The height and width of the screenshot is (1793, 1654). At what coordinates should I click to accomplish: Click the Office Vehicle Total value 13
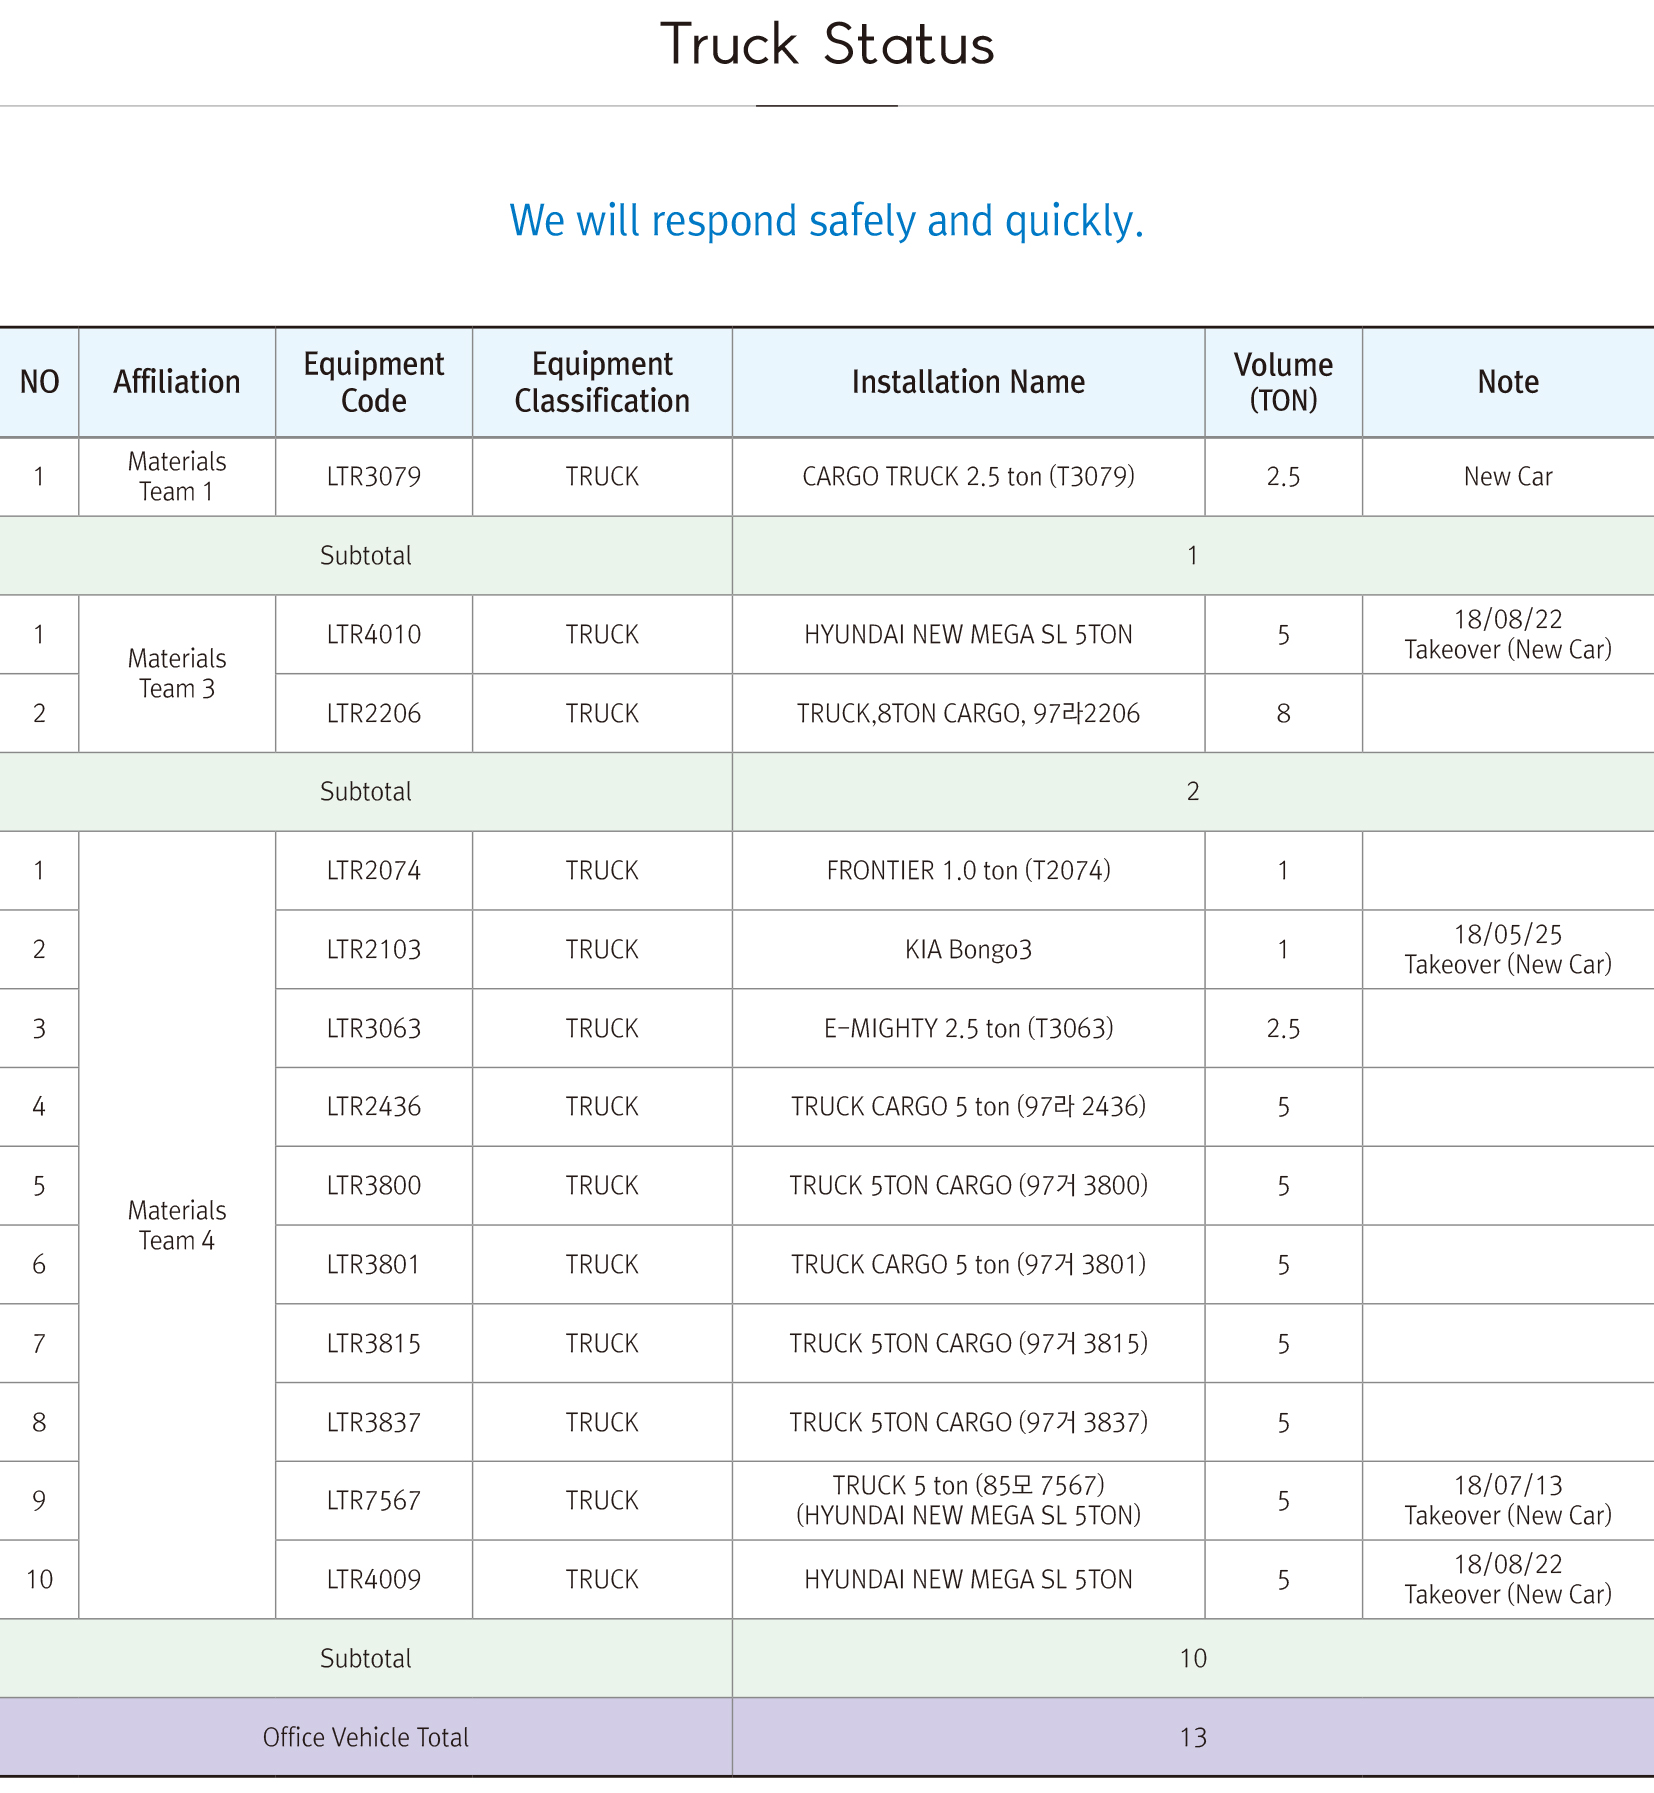[1192, 1737]
